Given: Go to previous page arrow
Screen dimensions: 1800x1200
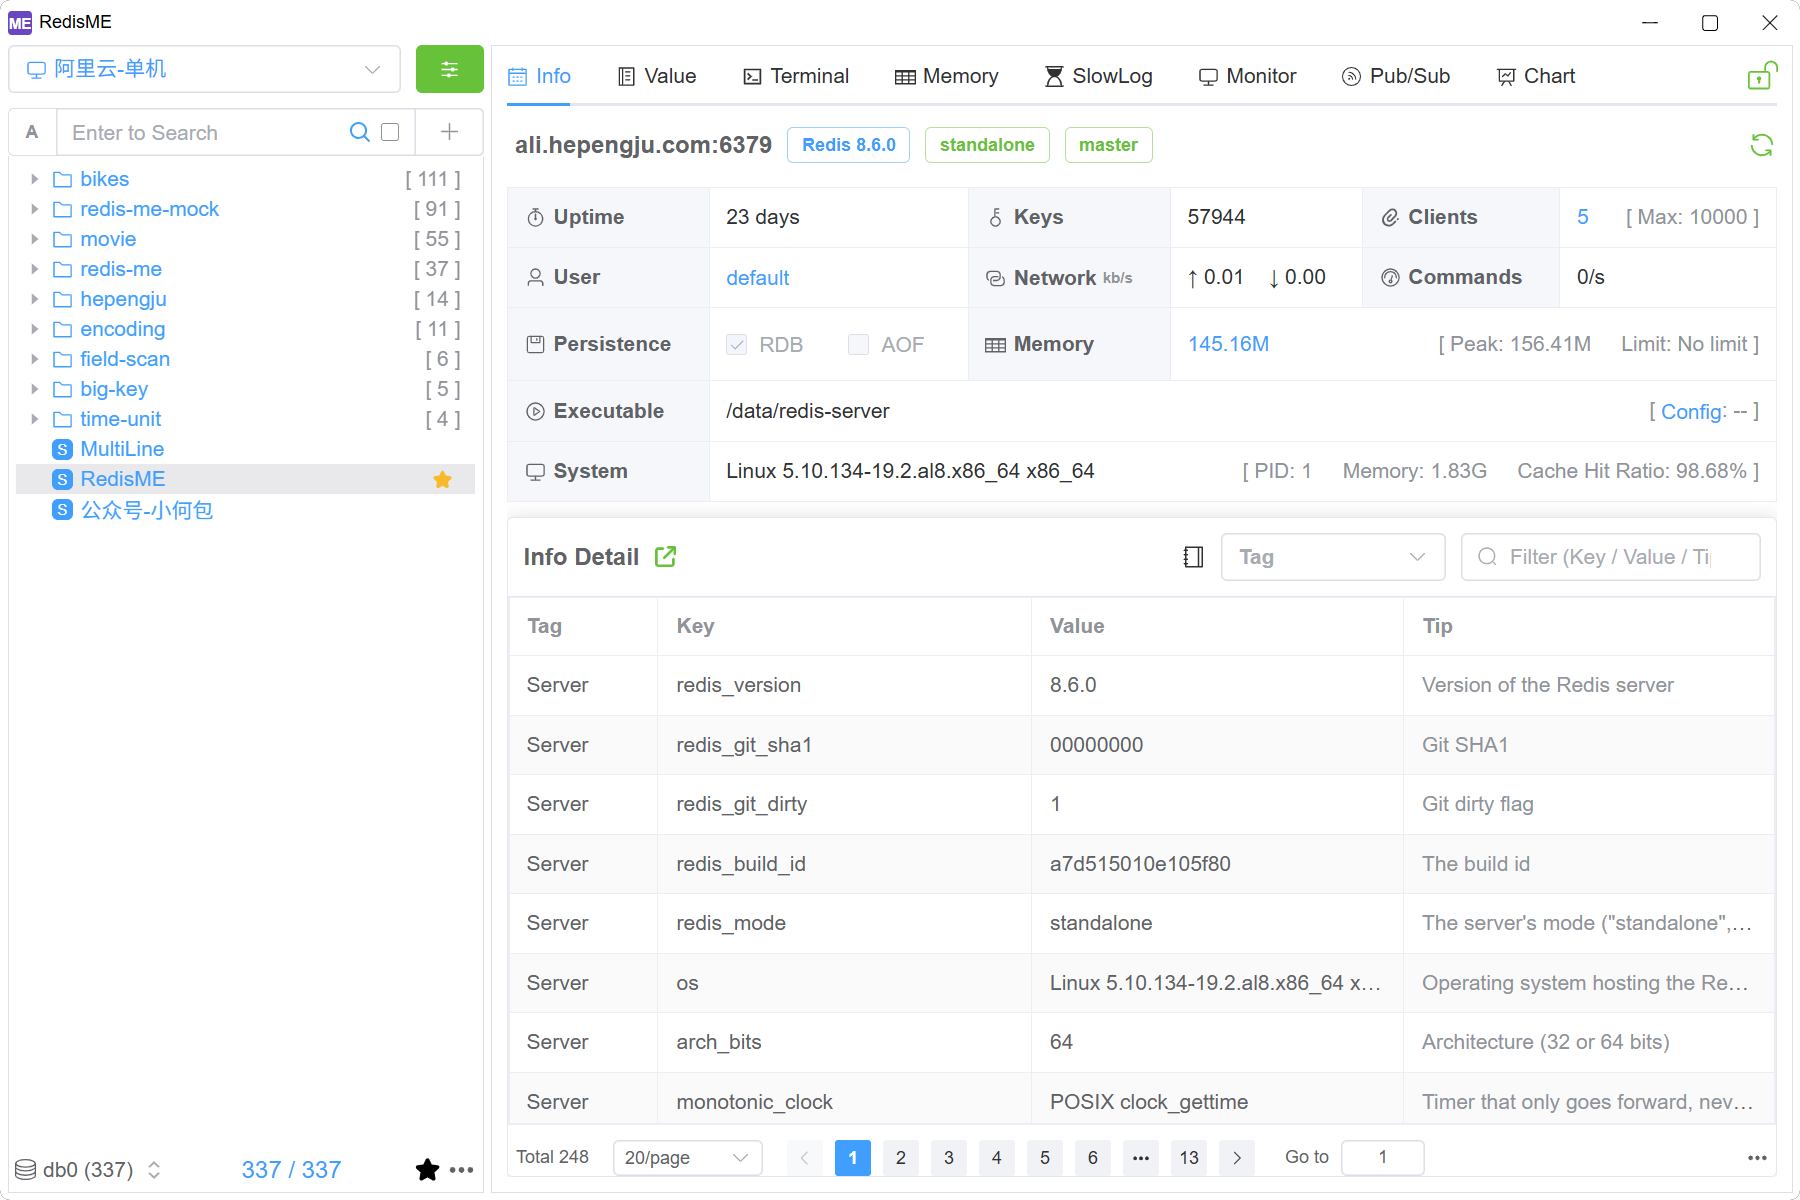Looking at the screenshot, I should 804,1158.
